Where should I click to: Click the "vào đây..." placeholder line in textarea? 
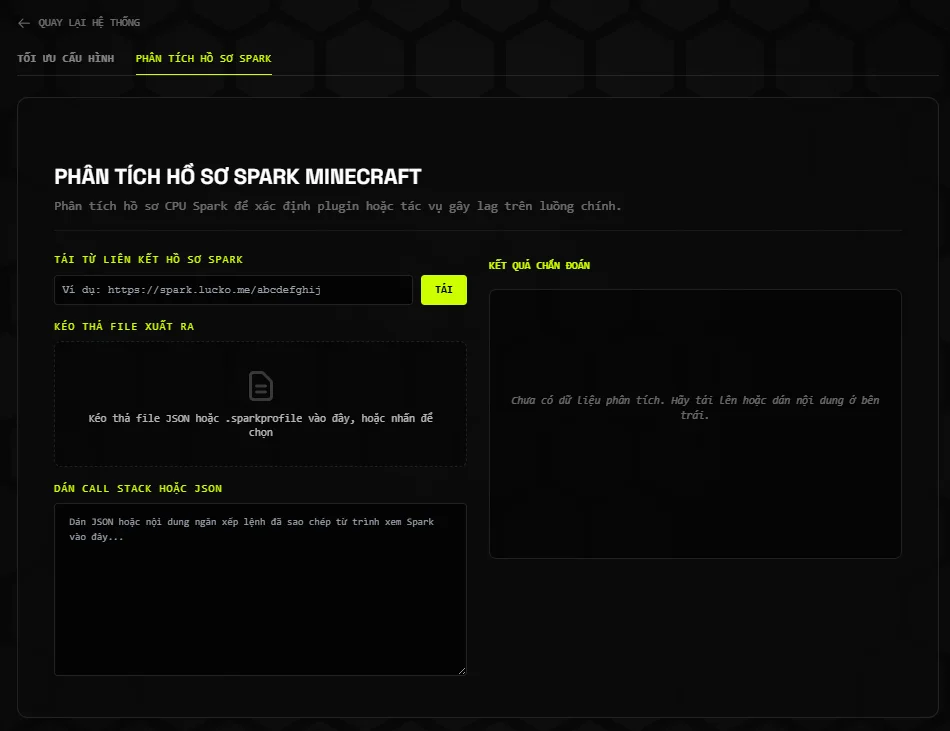(96, 537)
